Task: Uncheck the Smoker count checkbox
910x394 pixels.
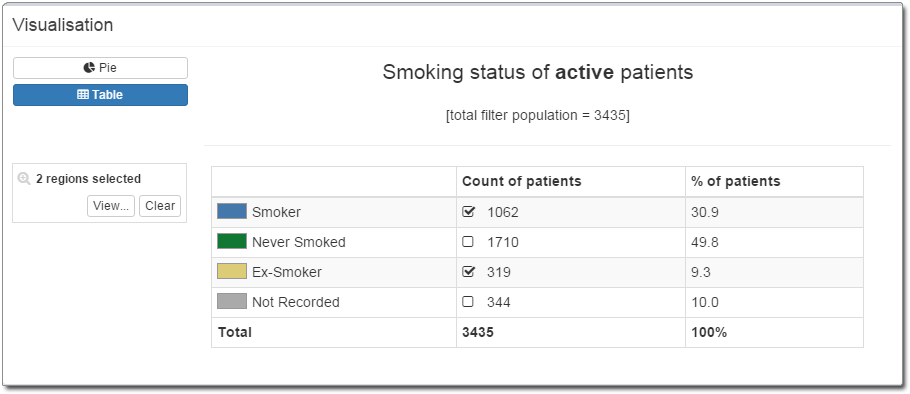Action: (x=468, y=212)
